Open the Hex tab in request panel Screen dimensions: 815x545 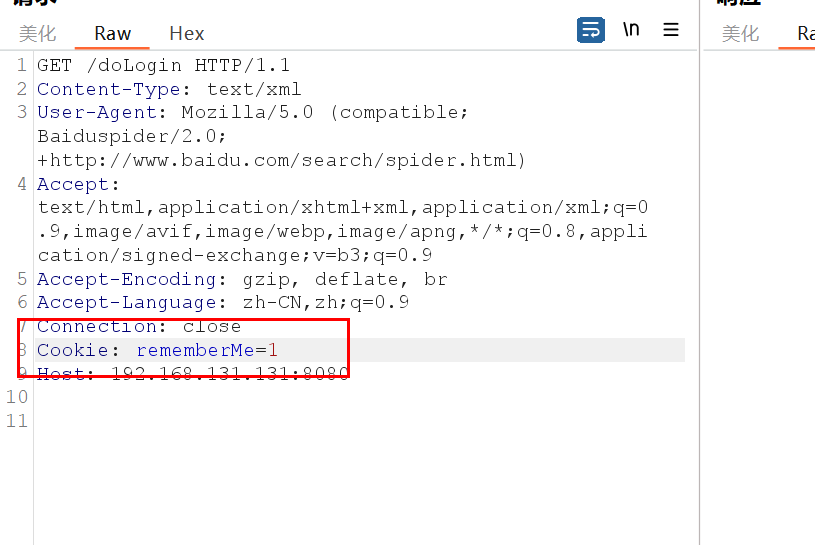click(187, 34)
